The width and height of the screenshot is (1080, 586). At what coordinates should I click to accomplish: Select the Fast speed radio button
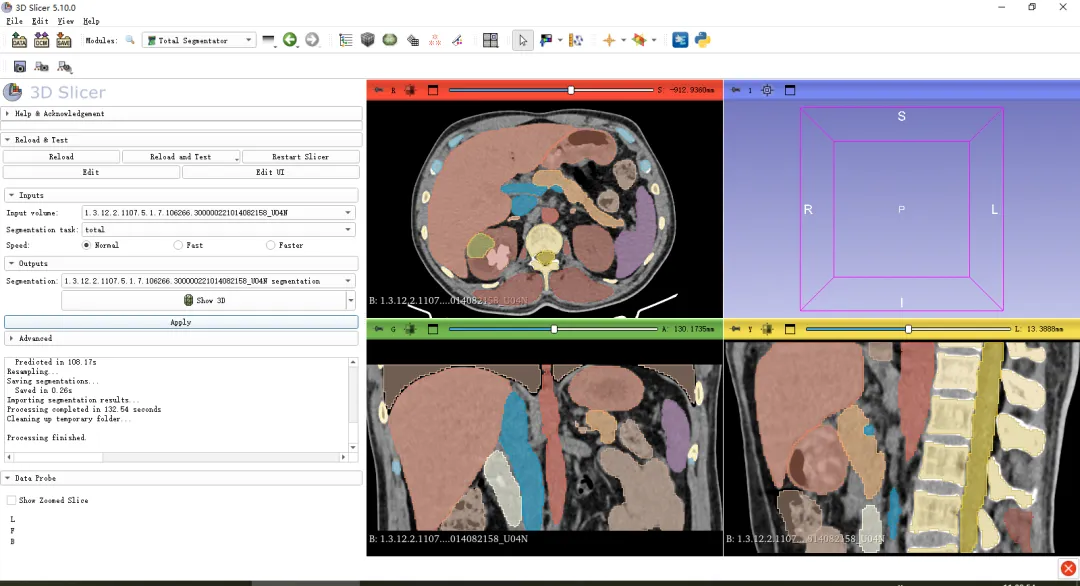pyautogui.click(x=178, y=245)
